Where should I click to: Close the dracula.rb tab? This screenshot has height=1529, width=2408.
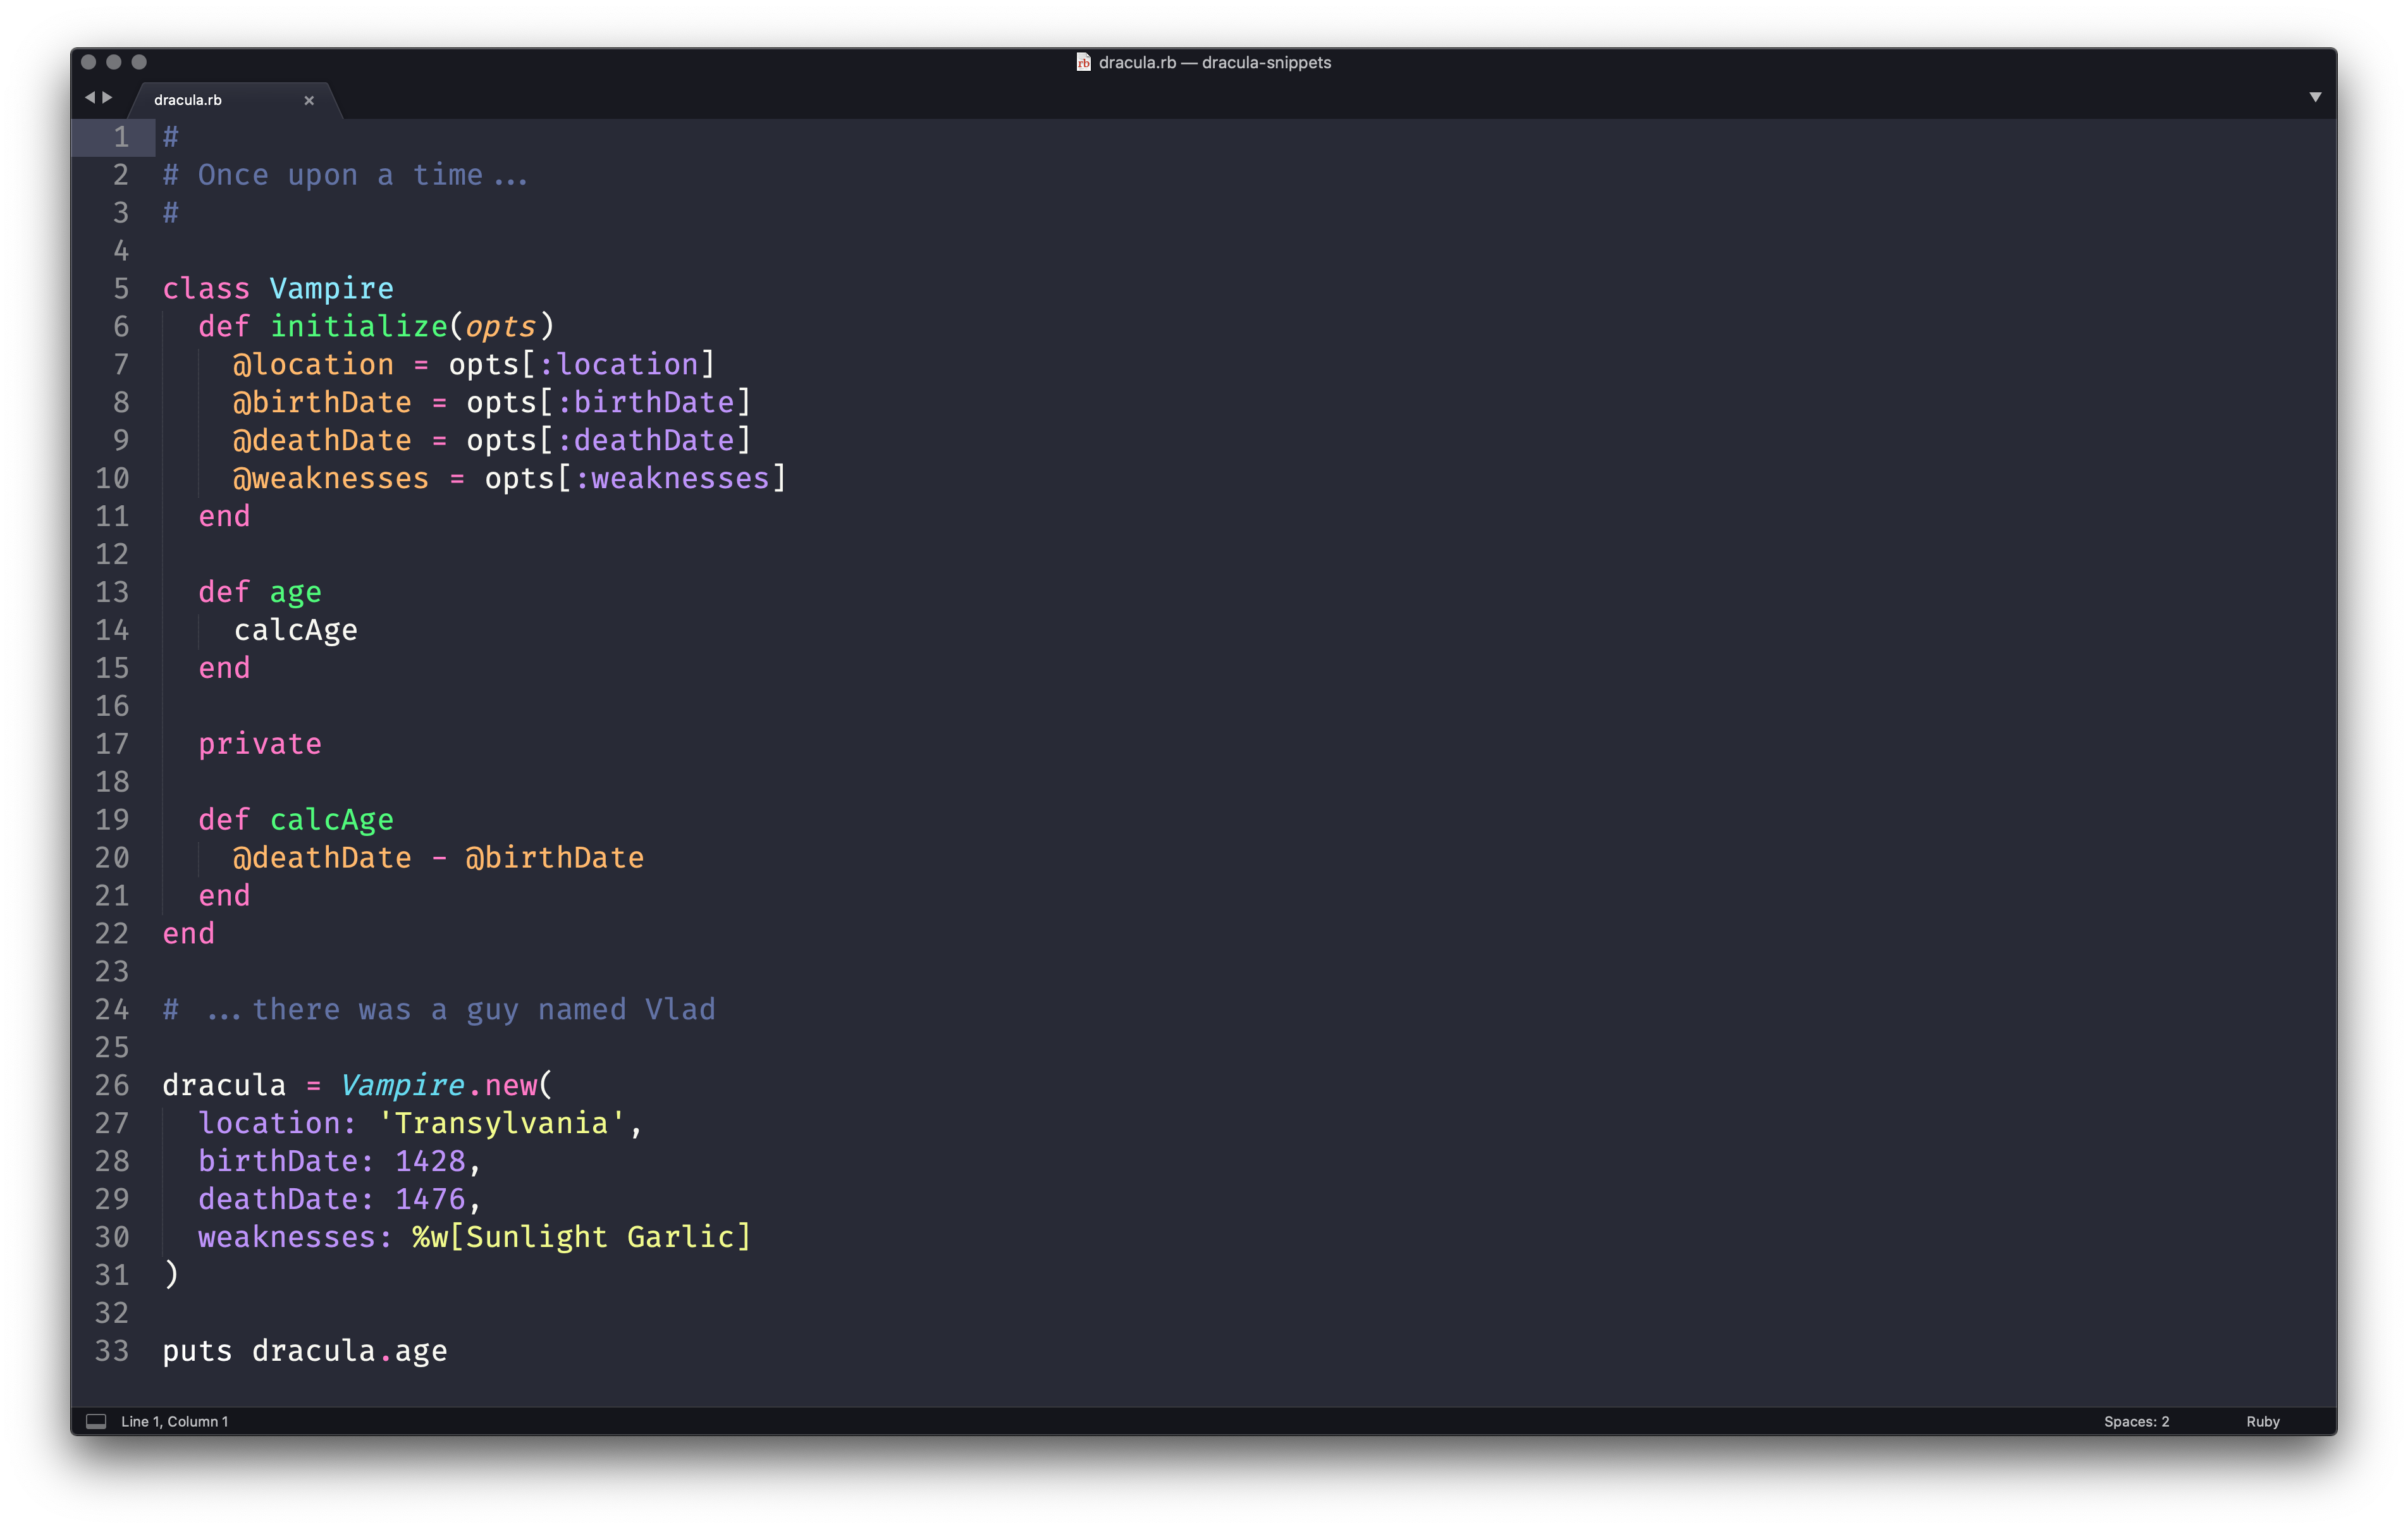point(309,100)
